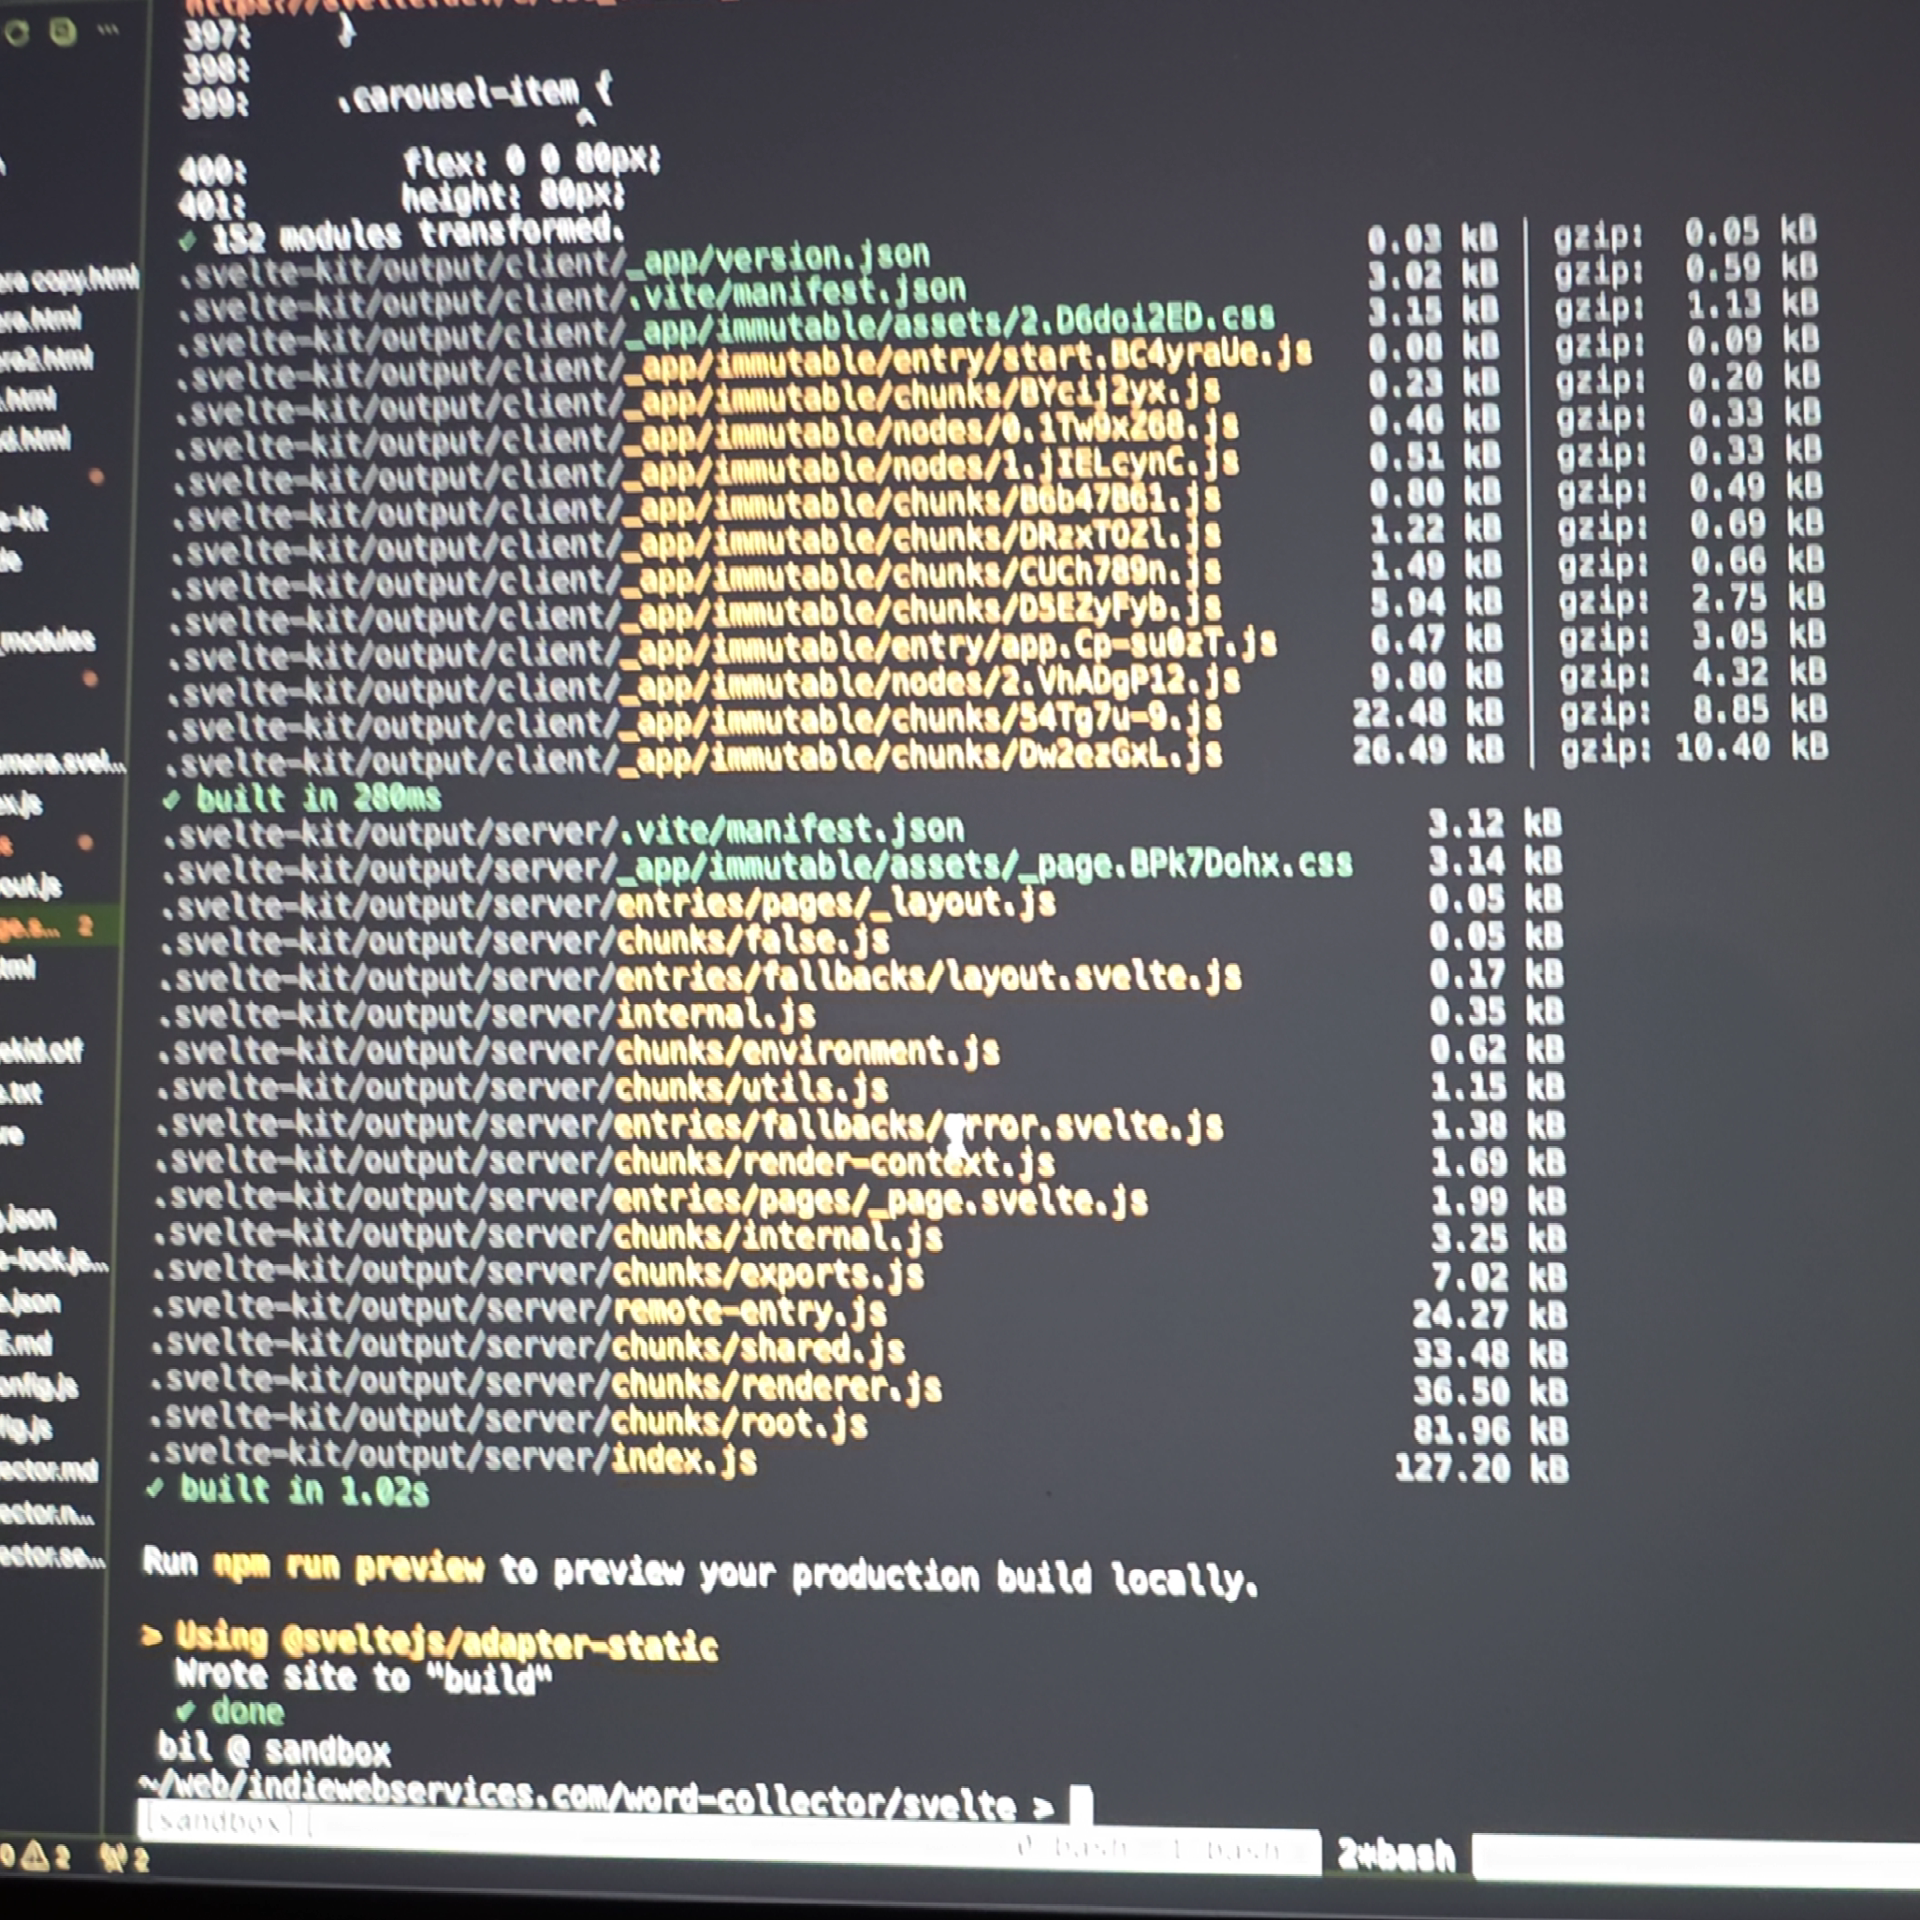The height and width of the screenshot is (1920, 1920).
Task: Select the highlighted file with badge 2
Action: [32, 927]
